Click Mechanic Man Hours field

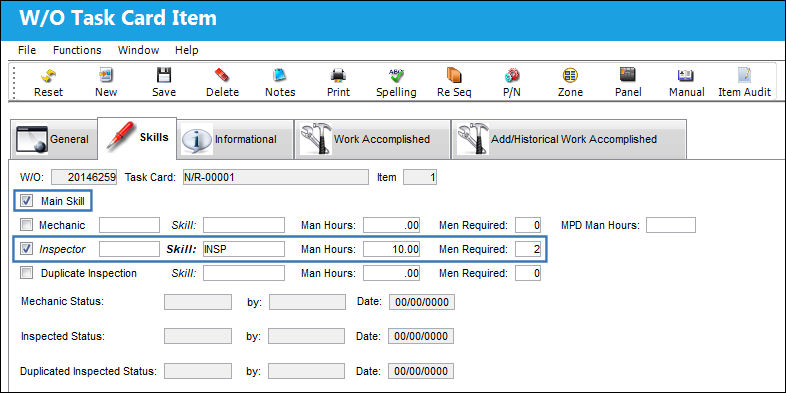391,225
